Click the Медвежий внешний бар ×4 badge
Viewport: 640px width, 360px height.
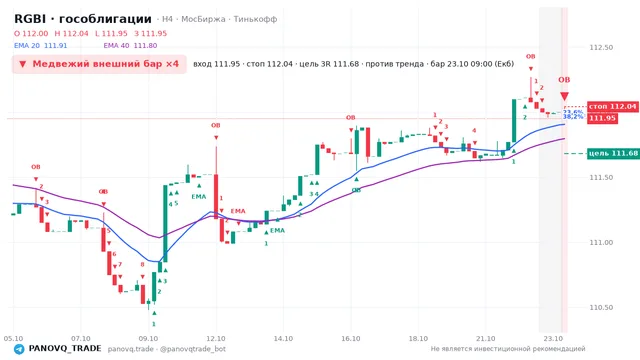click(x=99, y=64)
